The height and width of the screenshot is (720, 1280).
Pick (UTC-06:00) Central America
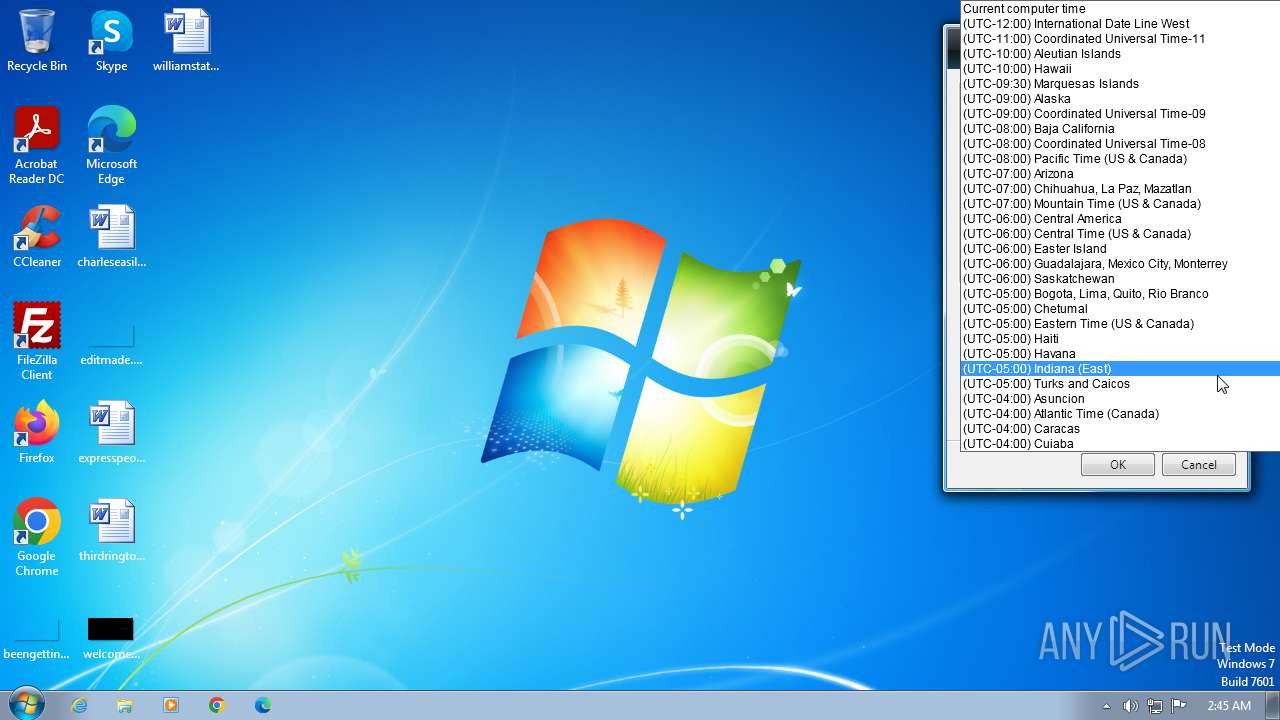click(x=1121, y=219)
